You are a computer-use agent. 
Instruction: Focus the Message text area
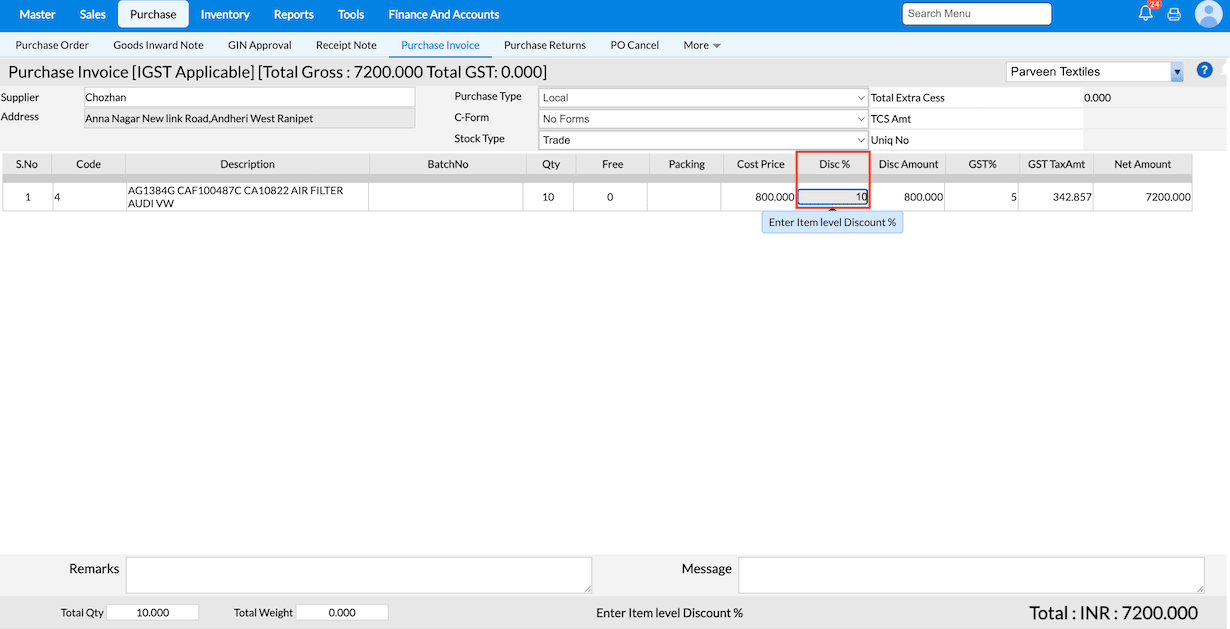coord(970,575)
